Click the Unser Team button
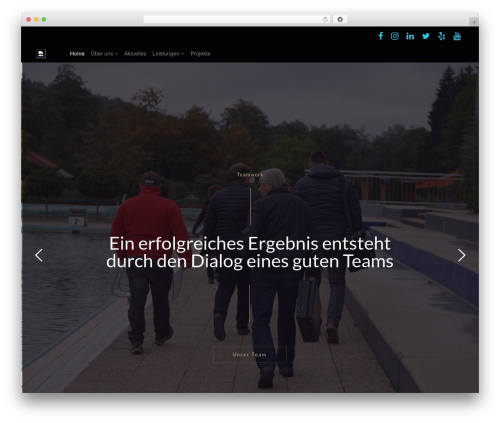This screenshot has width=500, height=423. [x=250, y=354]
